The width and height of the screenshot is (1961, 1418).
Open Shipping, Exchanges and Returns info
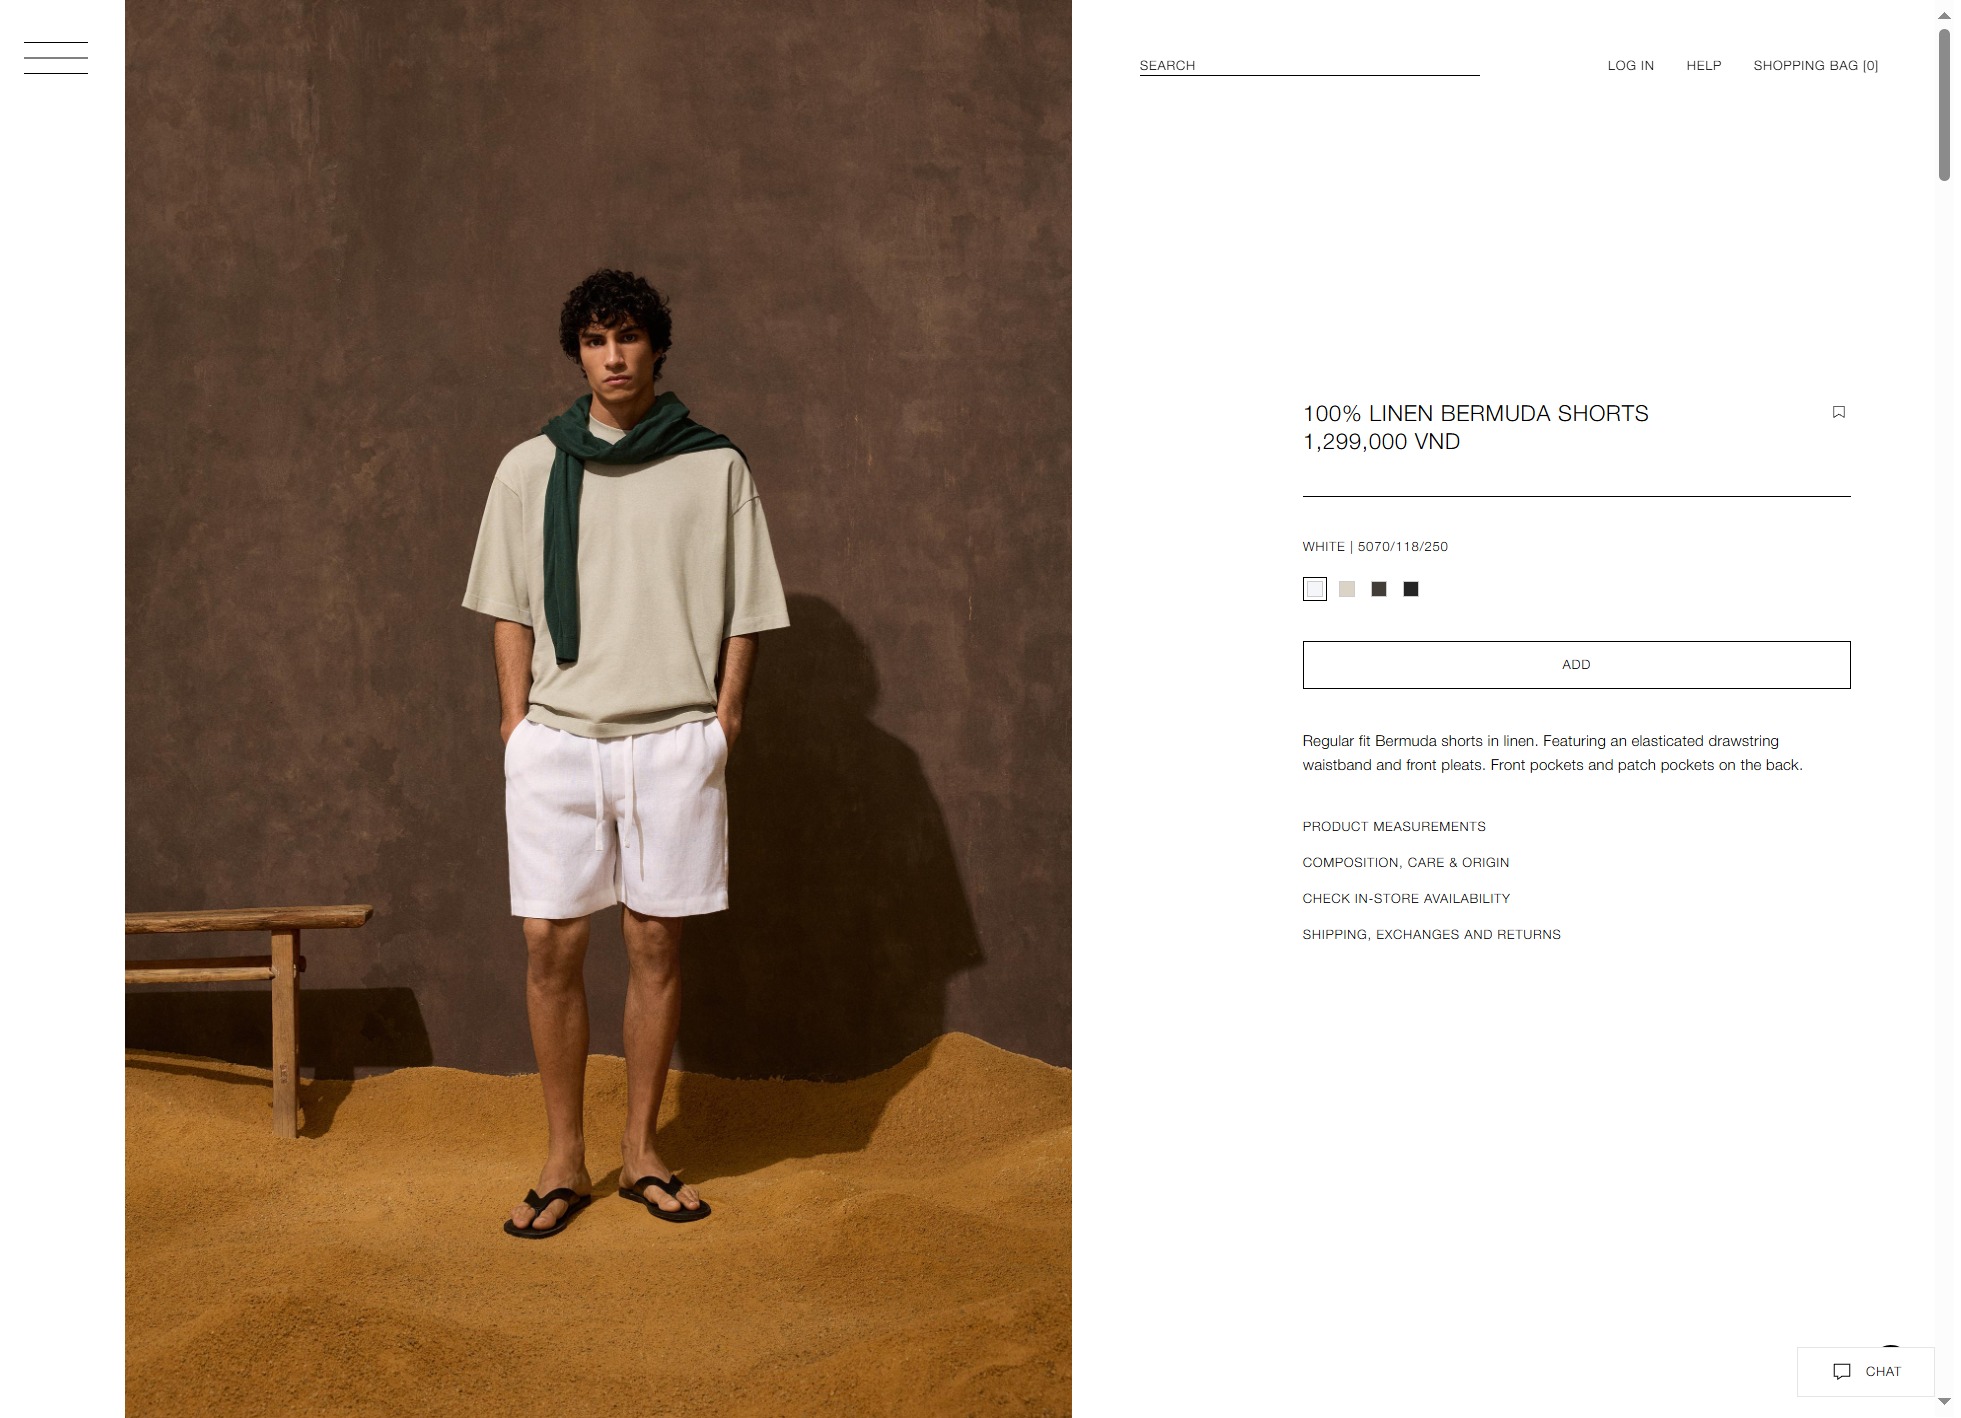1431,934
